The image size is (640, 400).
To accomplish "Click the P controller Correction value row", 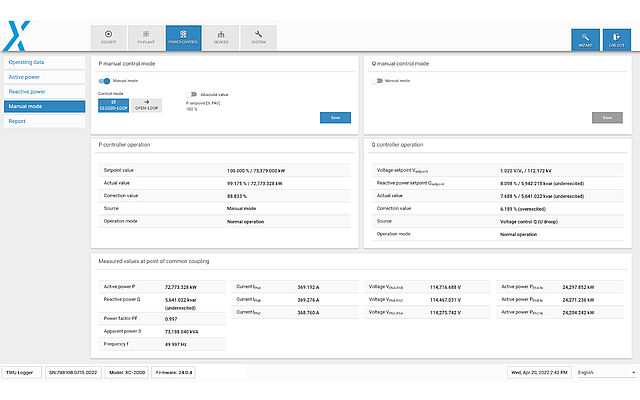I will [224, 196].
